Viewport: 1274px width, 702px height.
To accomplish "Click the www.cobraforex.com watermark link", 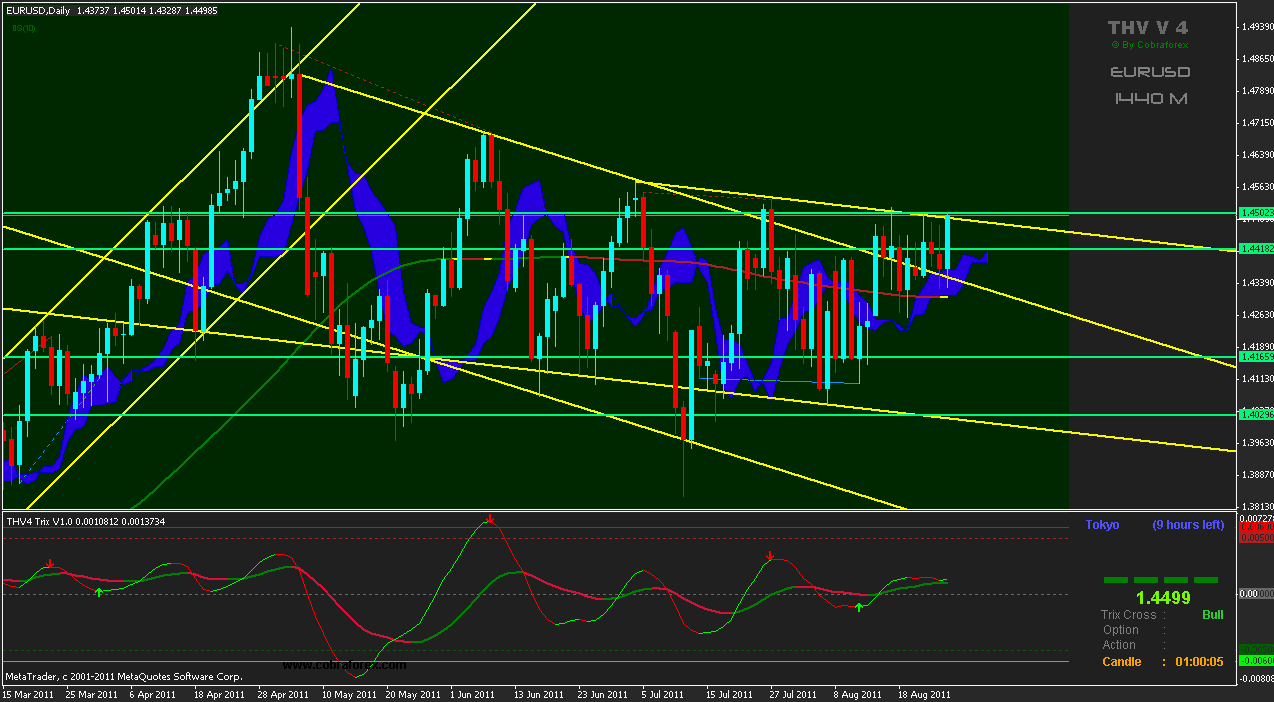I will point(344,665).
